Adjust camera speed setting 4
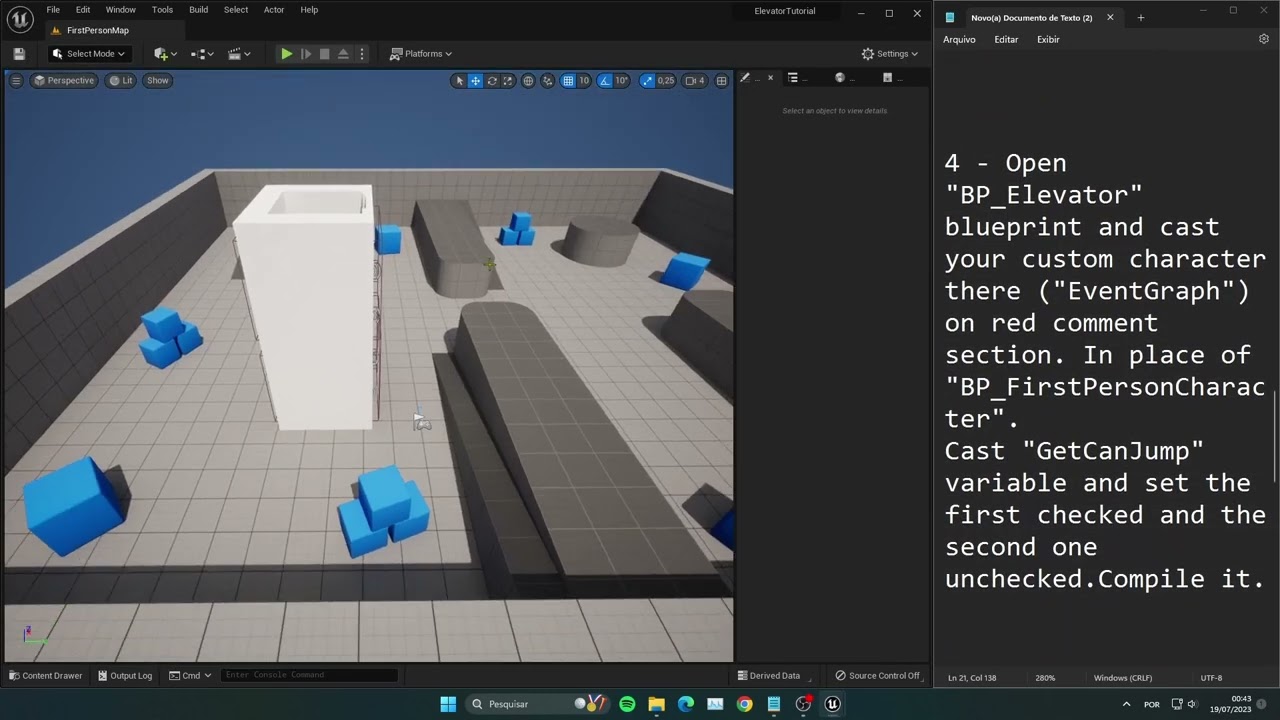The image size is (1280, 720). click(695, 81)
